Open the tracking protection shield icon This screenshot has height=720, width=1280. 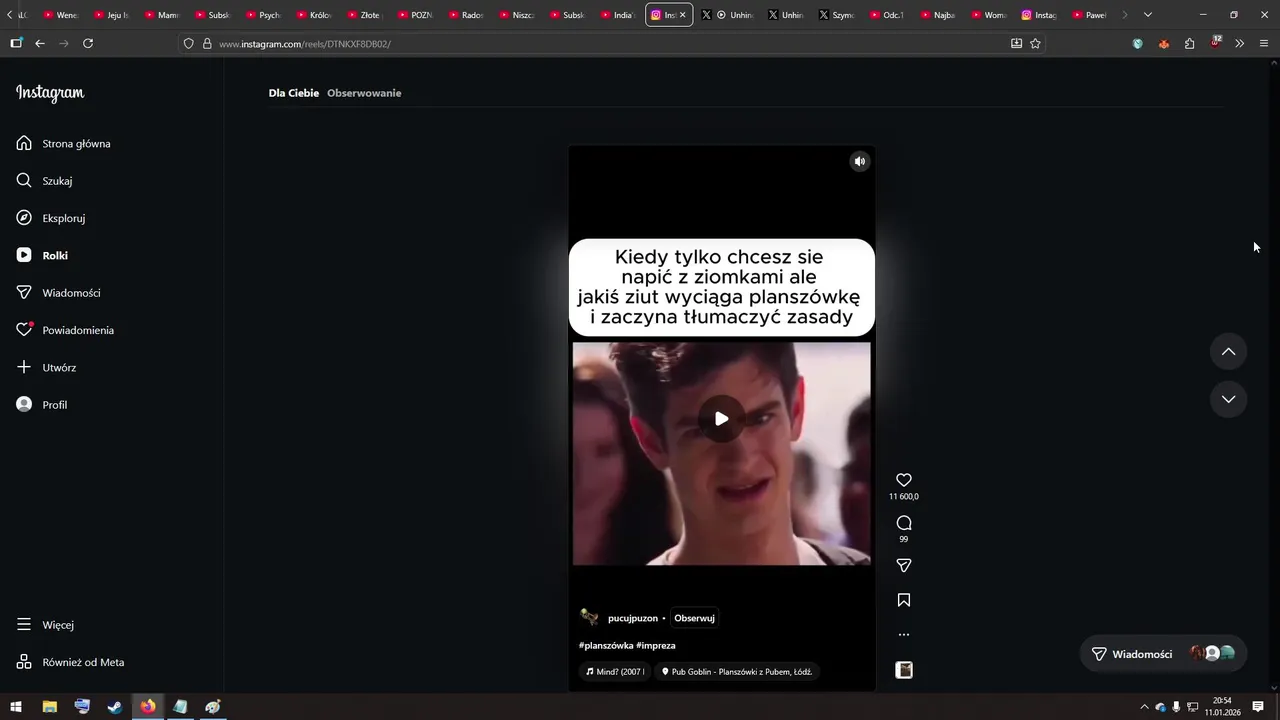[x=188, y=43]
